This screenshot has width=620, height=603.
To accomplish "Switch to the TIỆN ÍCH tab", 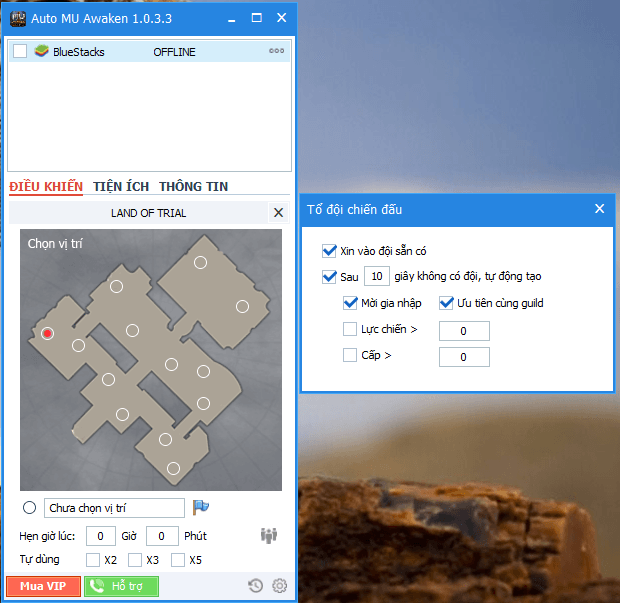I will 121,186.
